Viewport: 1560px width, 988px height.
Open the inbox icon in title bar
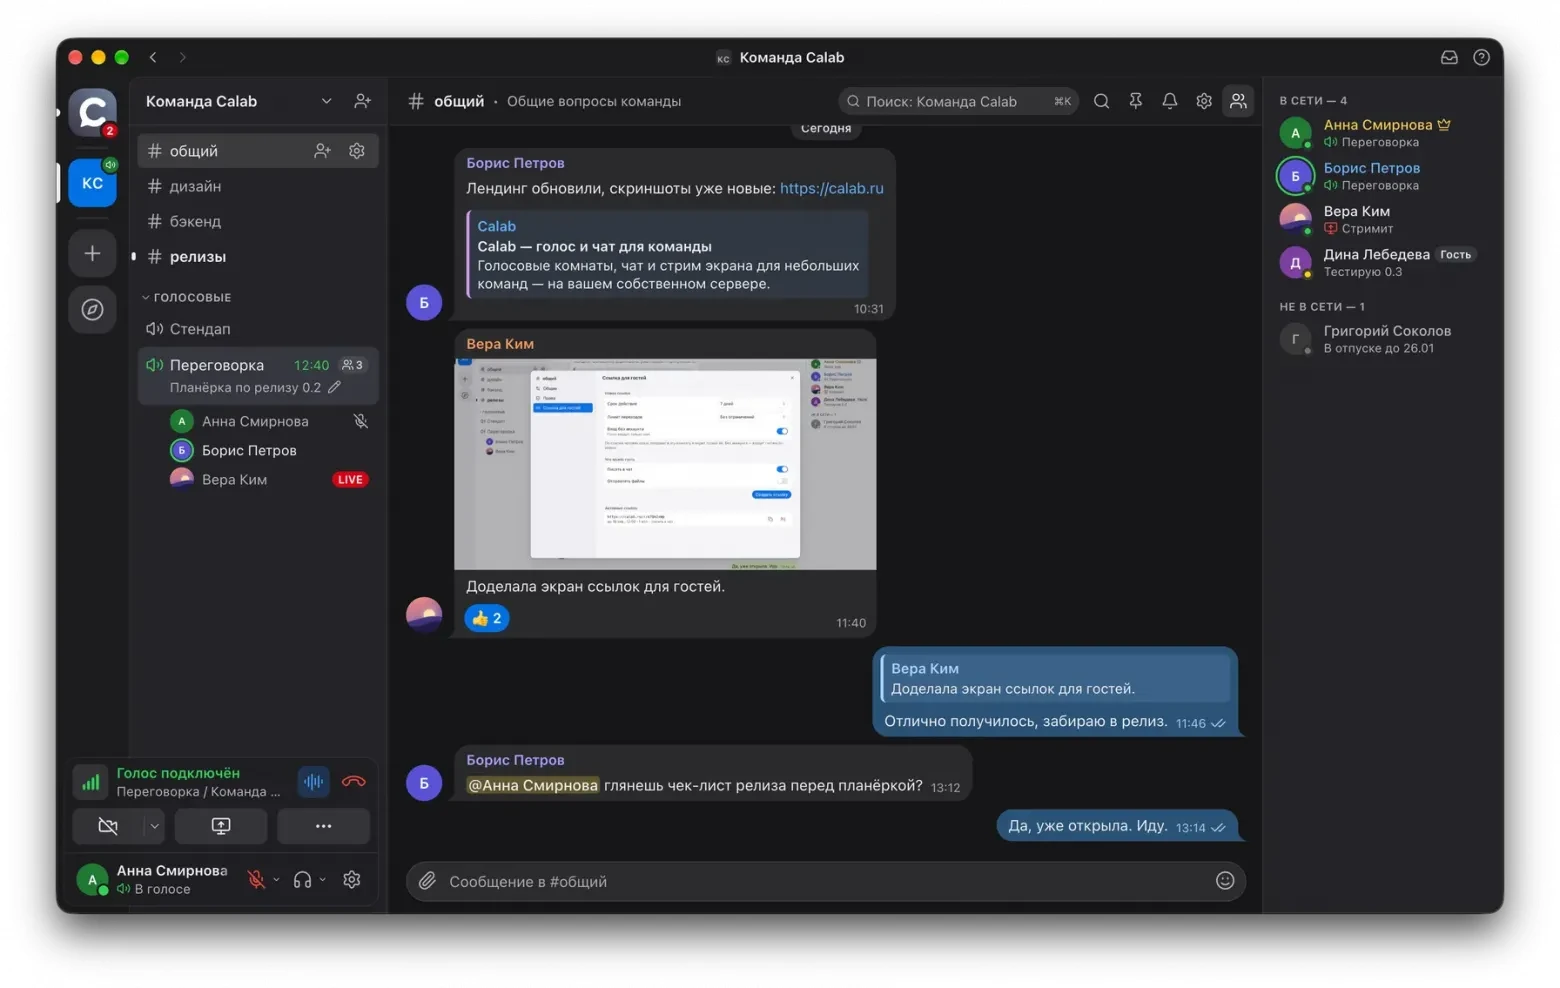(1448, 57)
